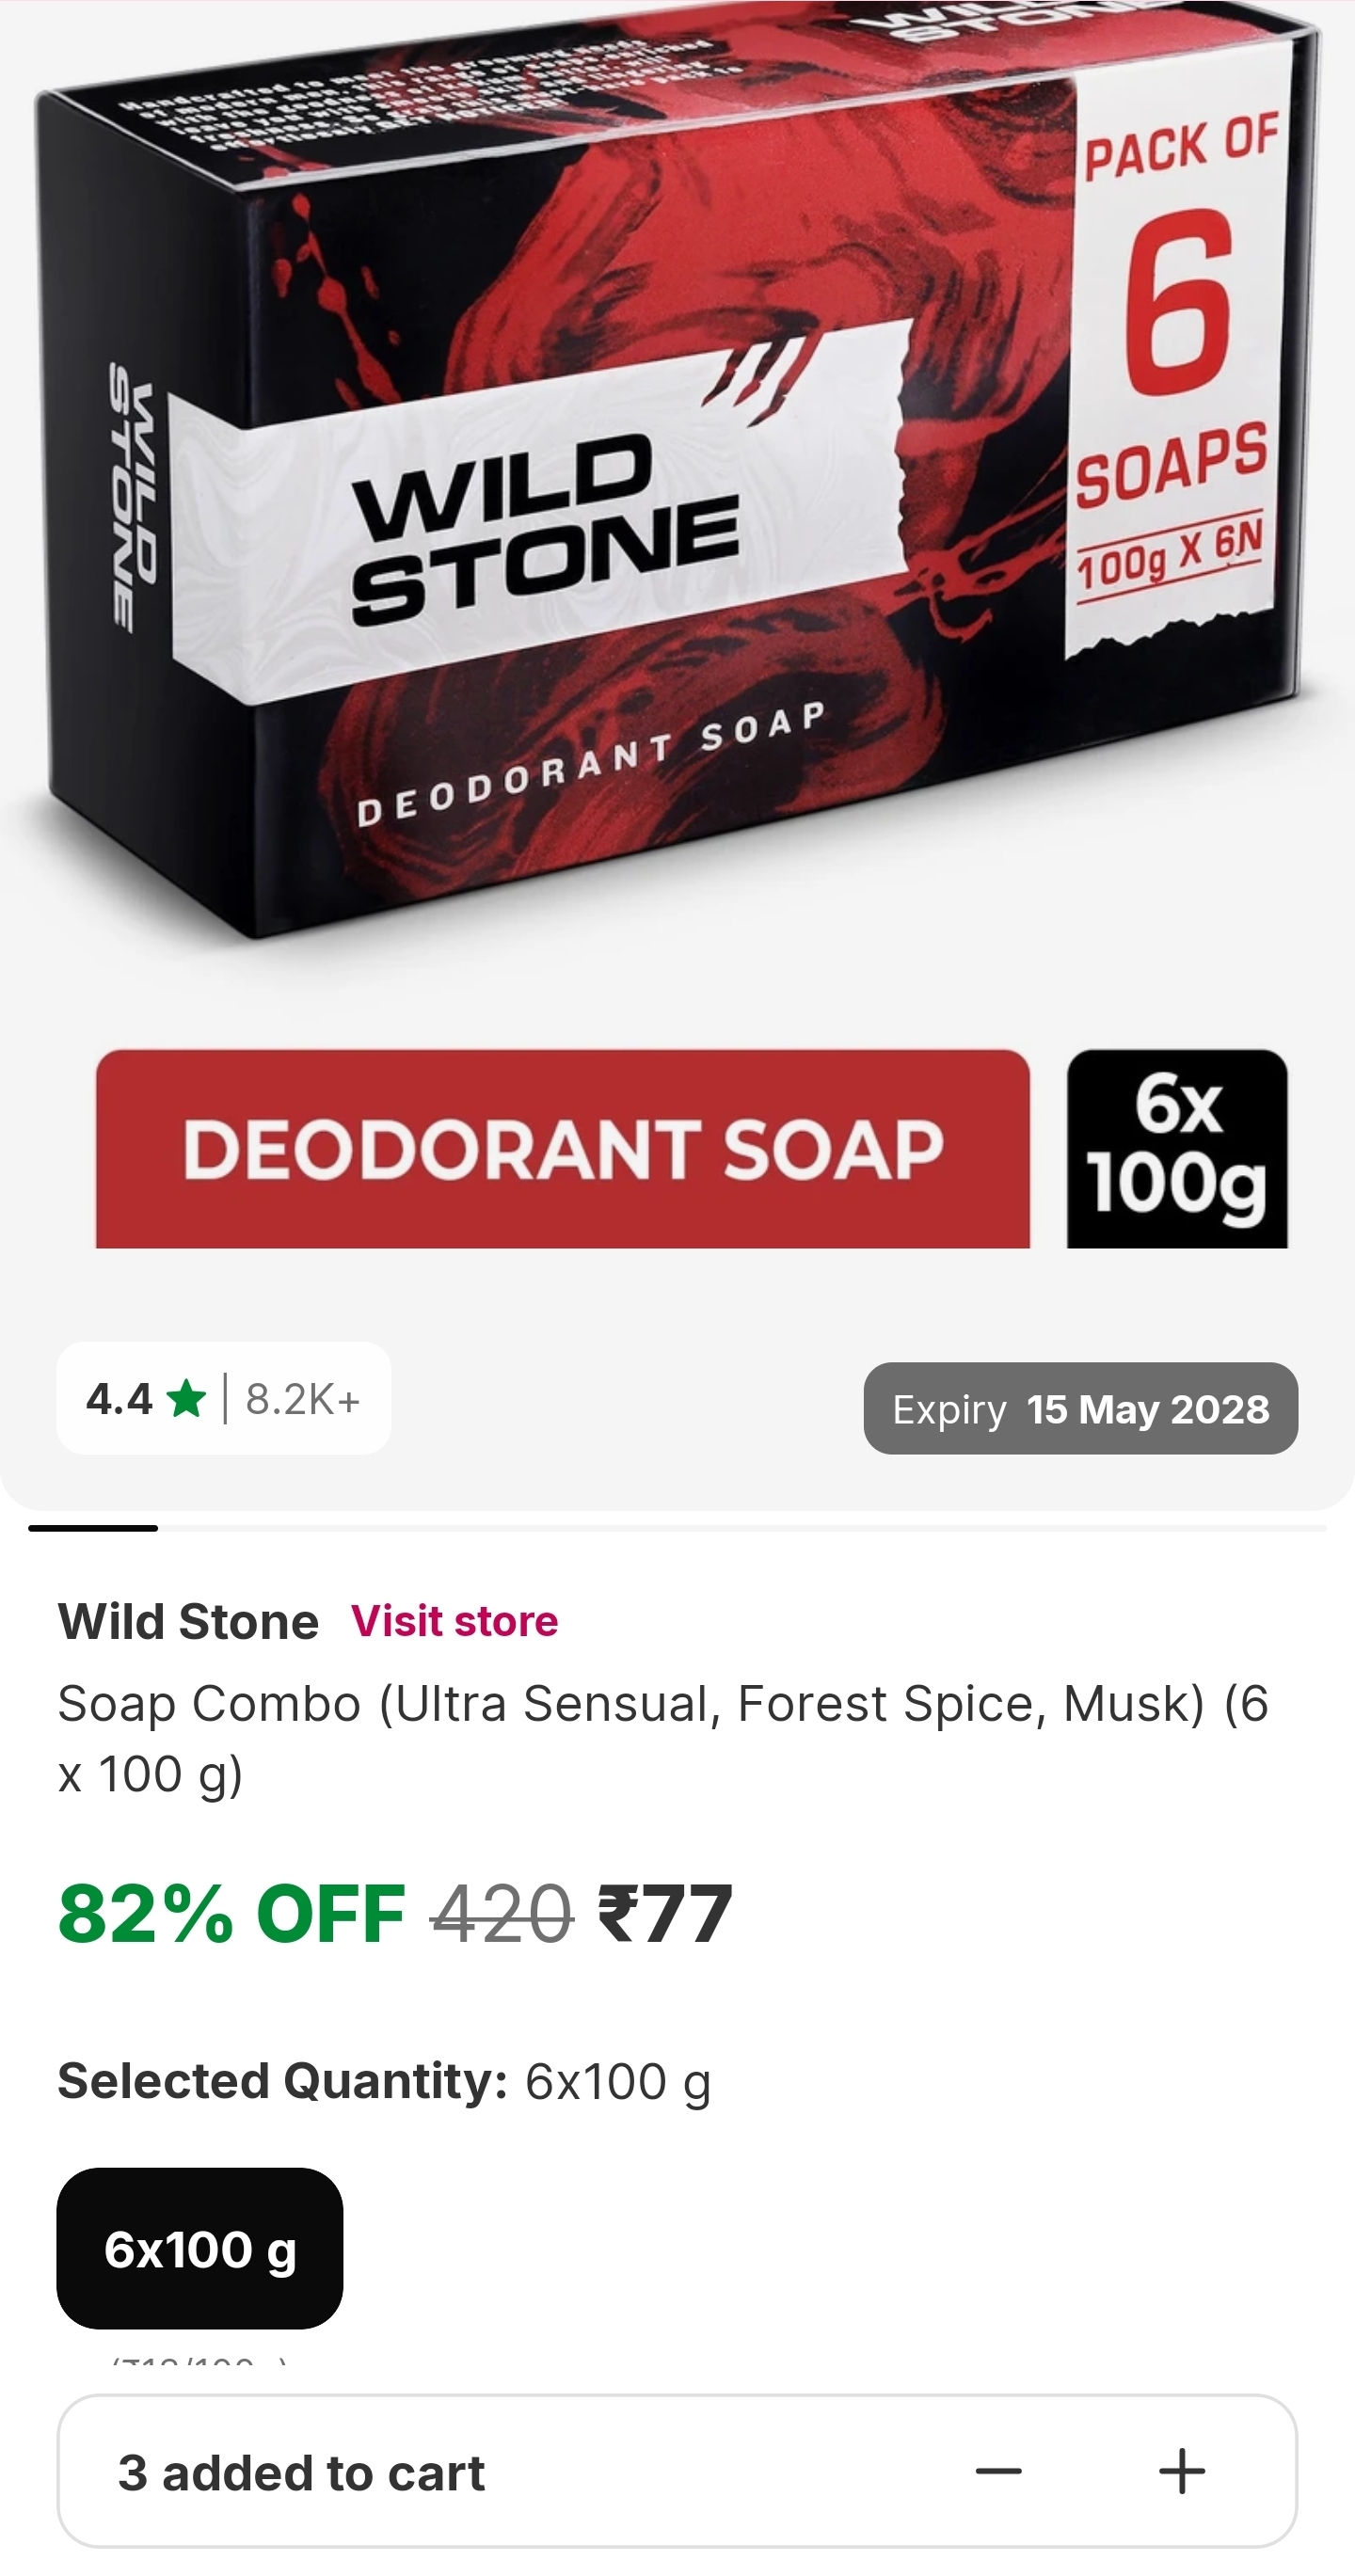1355x2576 pixels.
Task: Open the 8.2K+ ratings count
Action: [x=302, y=1399]
